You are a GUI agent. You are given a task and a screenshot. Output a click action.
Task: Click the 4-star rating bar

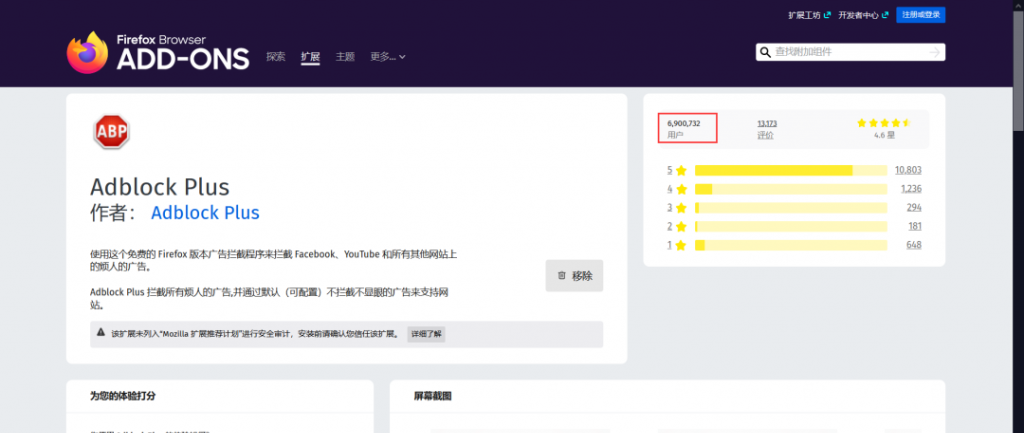tap(791, 189)
